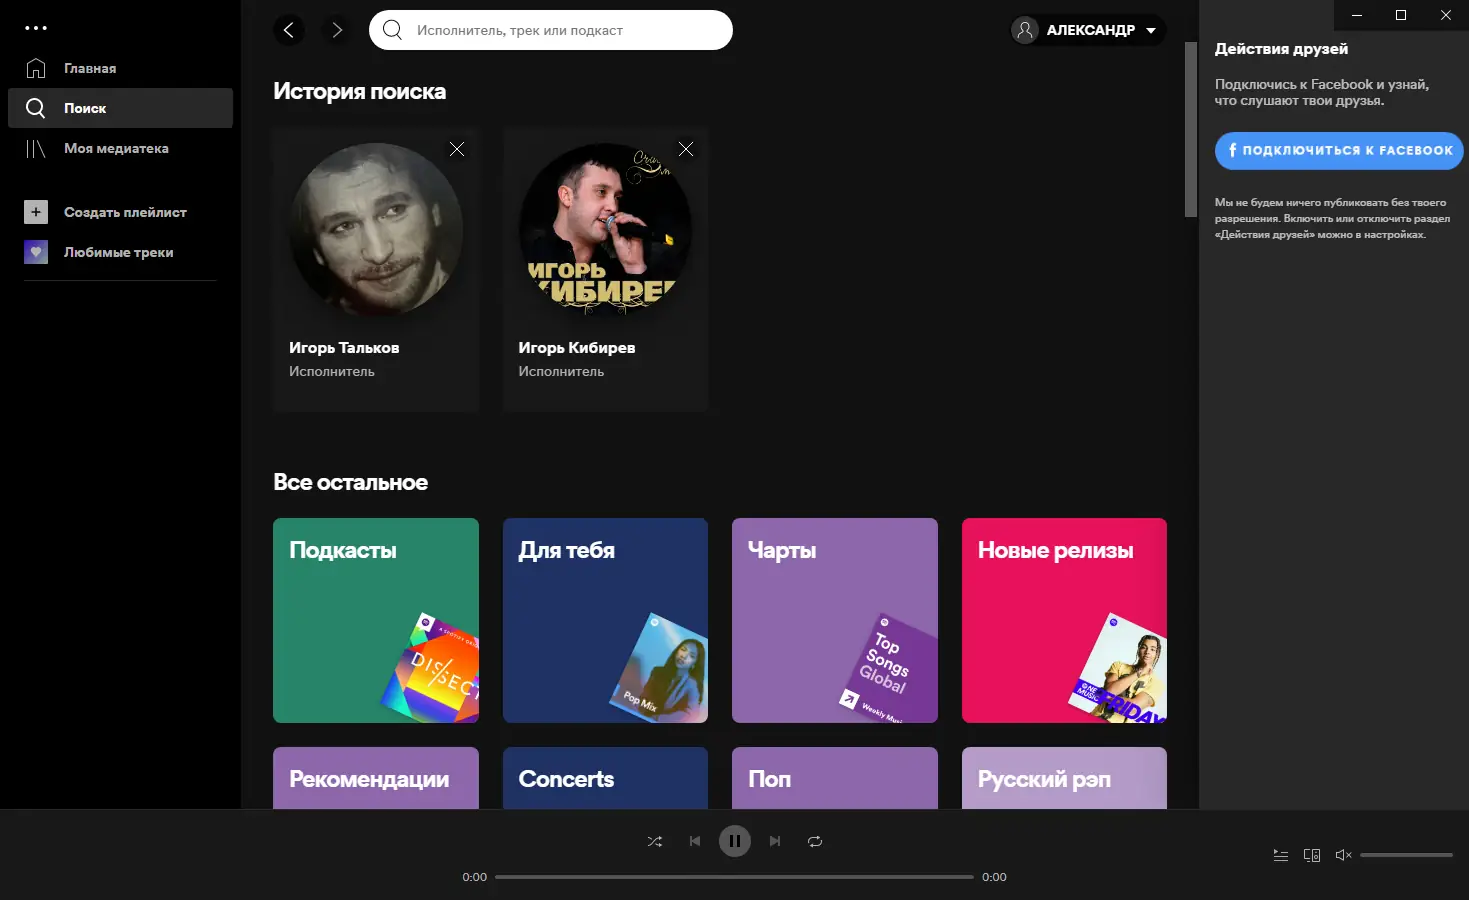Click the Игорь Тальков artist name
This screenshot has height=900, width=1469.
[344, 348]
